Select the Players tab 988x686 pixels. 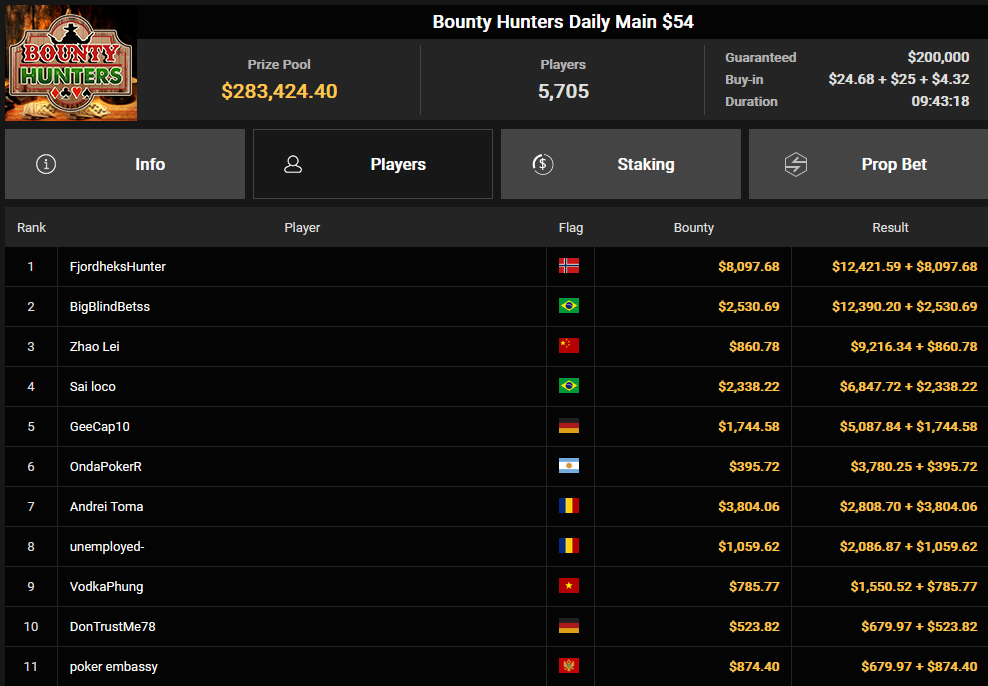373,164
